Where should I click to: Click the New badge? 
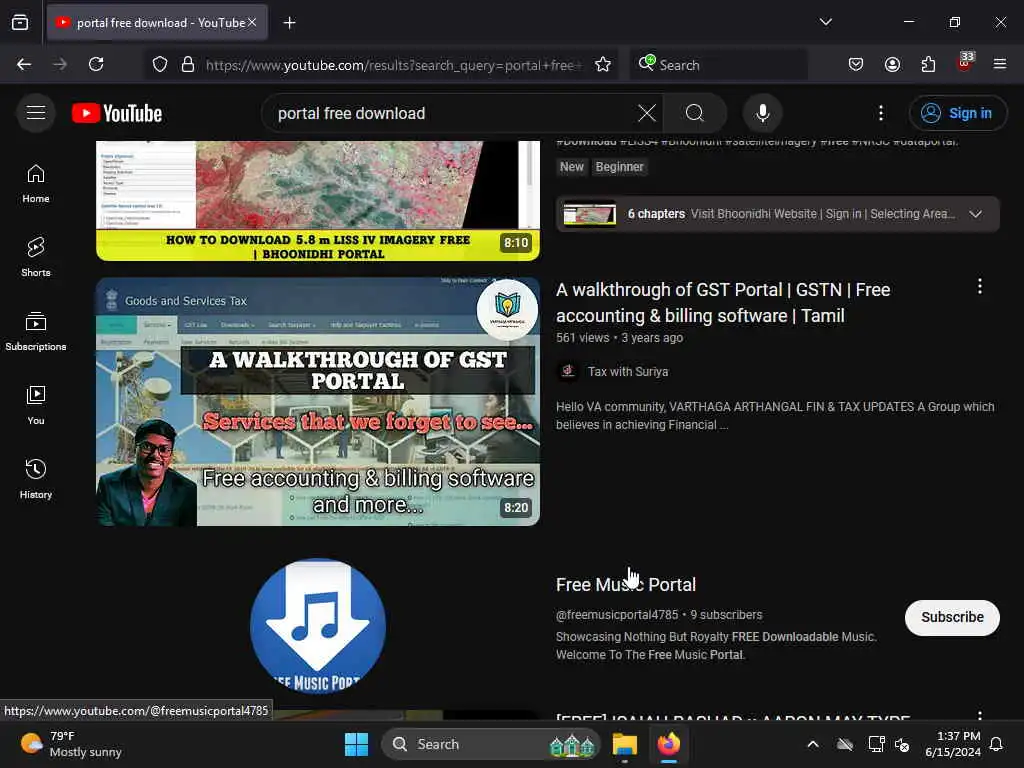pos(571,167)
